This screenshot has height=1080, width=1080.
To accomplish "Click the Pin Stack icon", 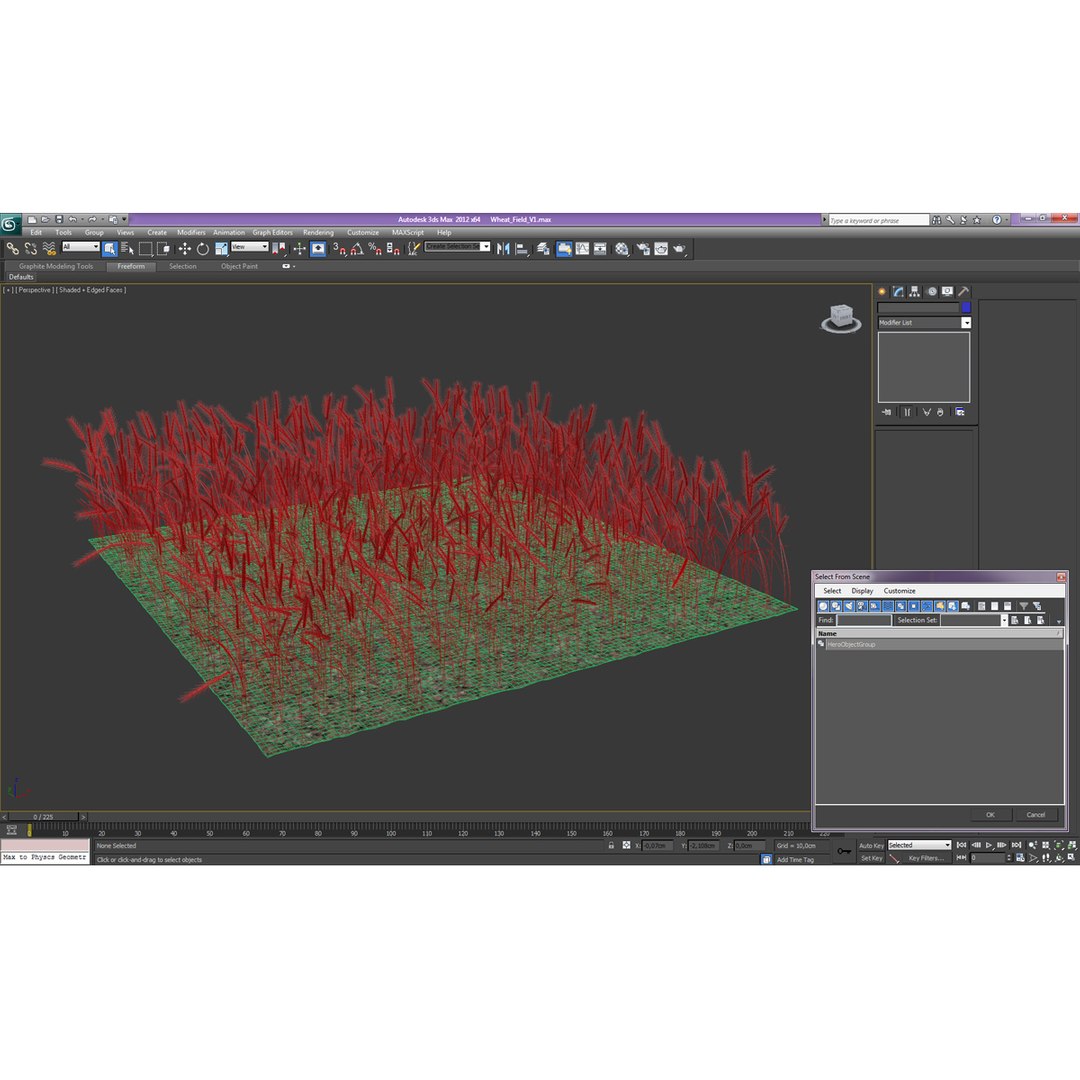I will click(x=886, y=412).
